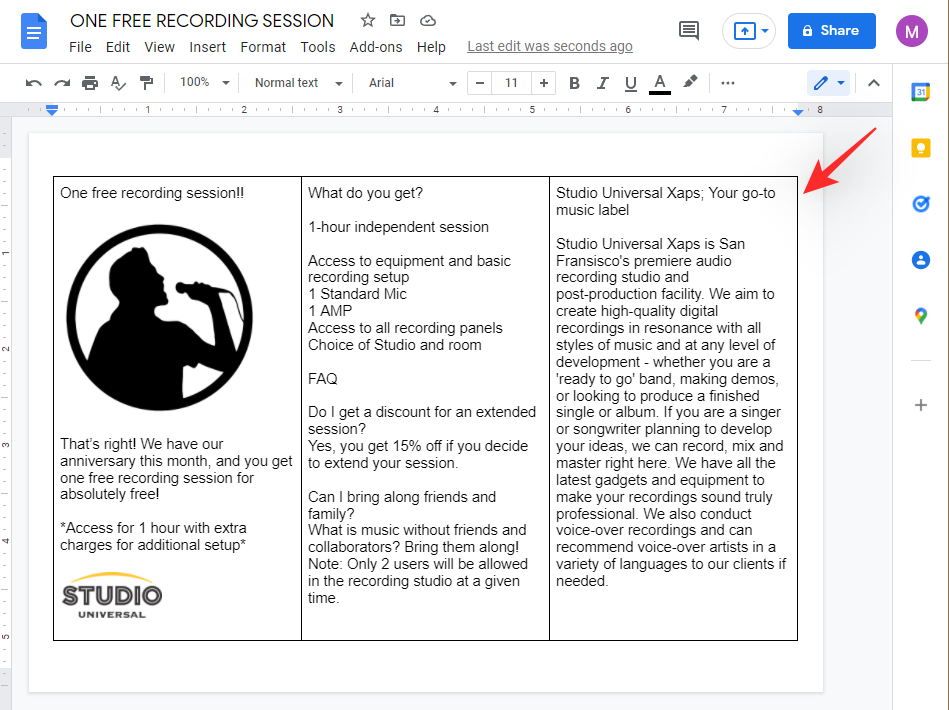Image resolution: width=949 pixels, height=710 pixels.
Task: Open the Format menu
Action: (263, 47)
